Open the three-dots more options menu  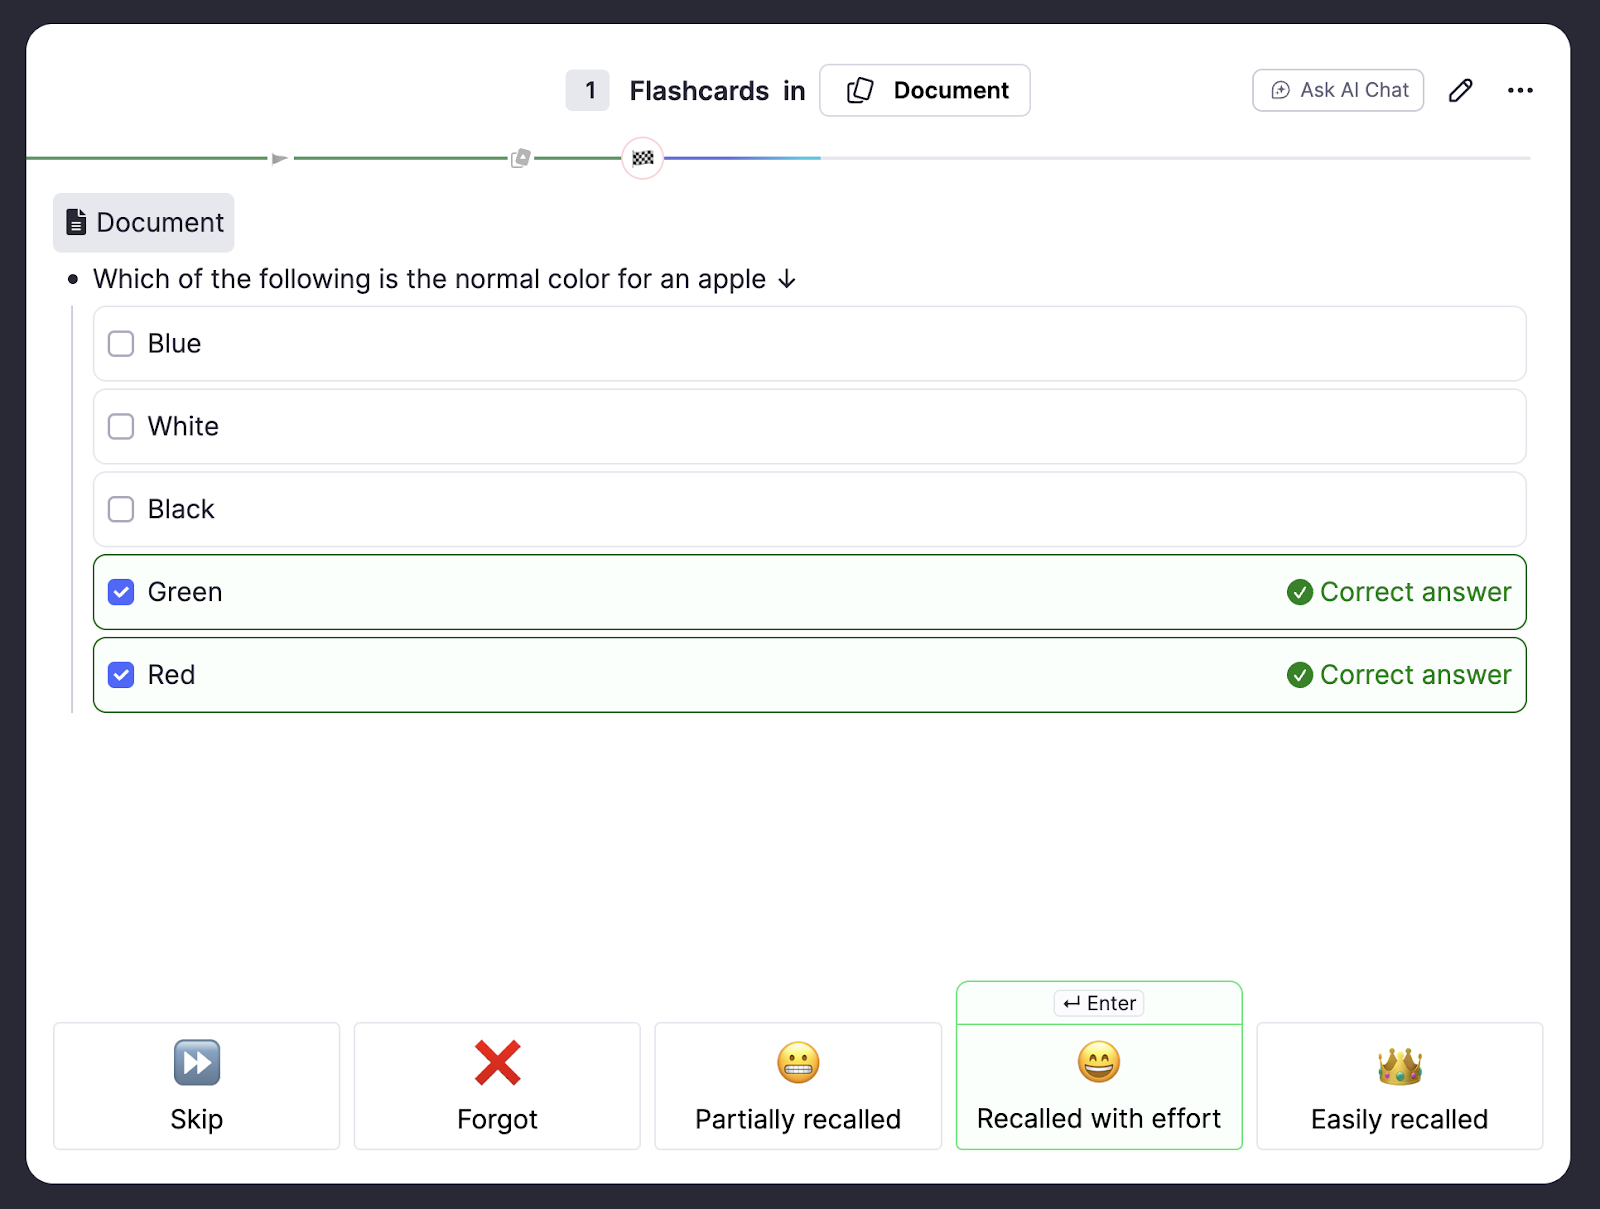(x=1520, y=91)
